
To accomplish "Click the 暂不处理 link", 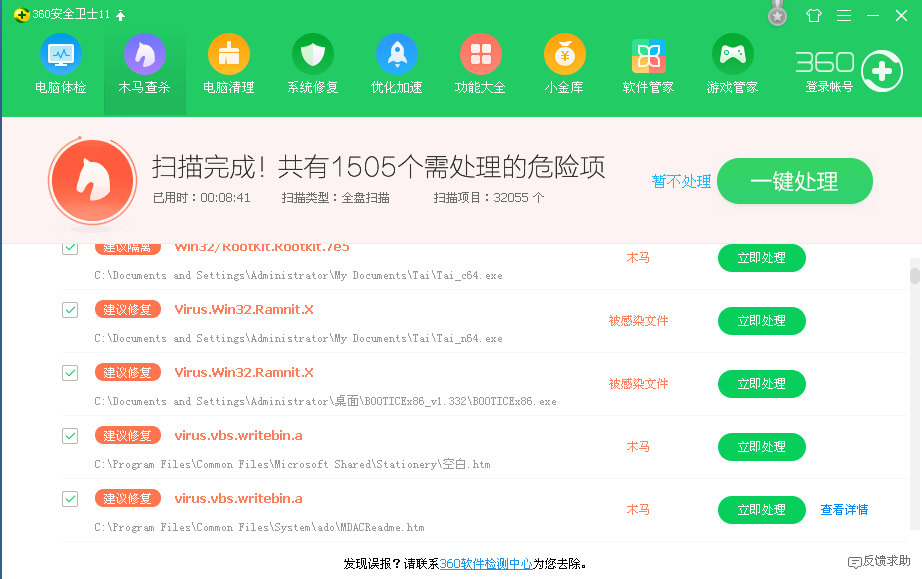I will (x=681, y=182).
